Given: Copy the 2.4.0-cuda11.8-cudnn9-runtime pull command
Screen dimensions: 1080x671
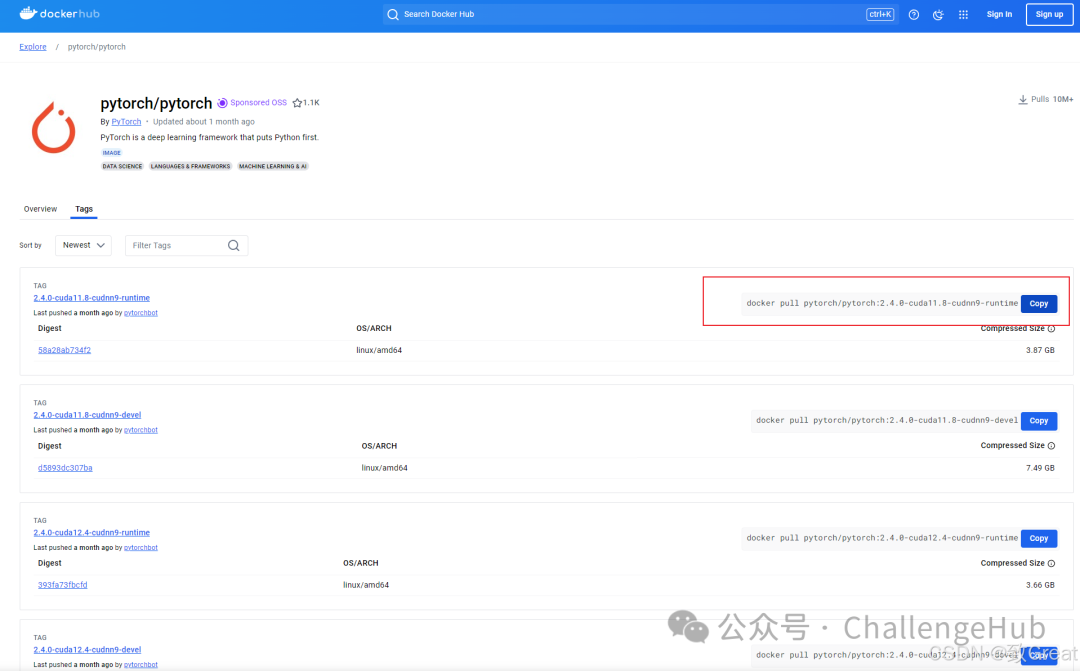Looking at the screenshot, I should (x=1039, y=304).
